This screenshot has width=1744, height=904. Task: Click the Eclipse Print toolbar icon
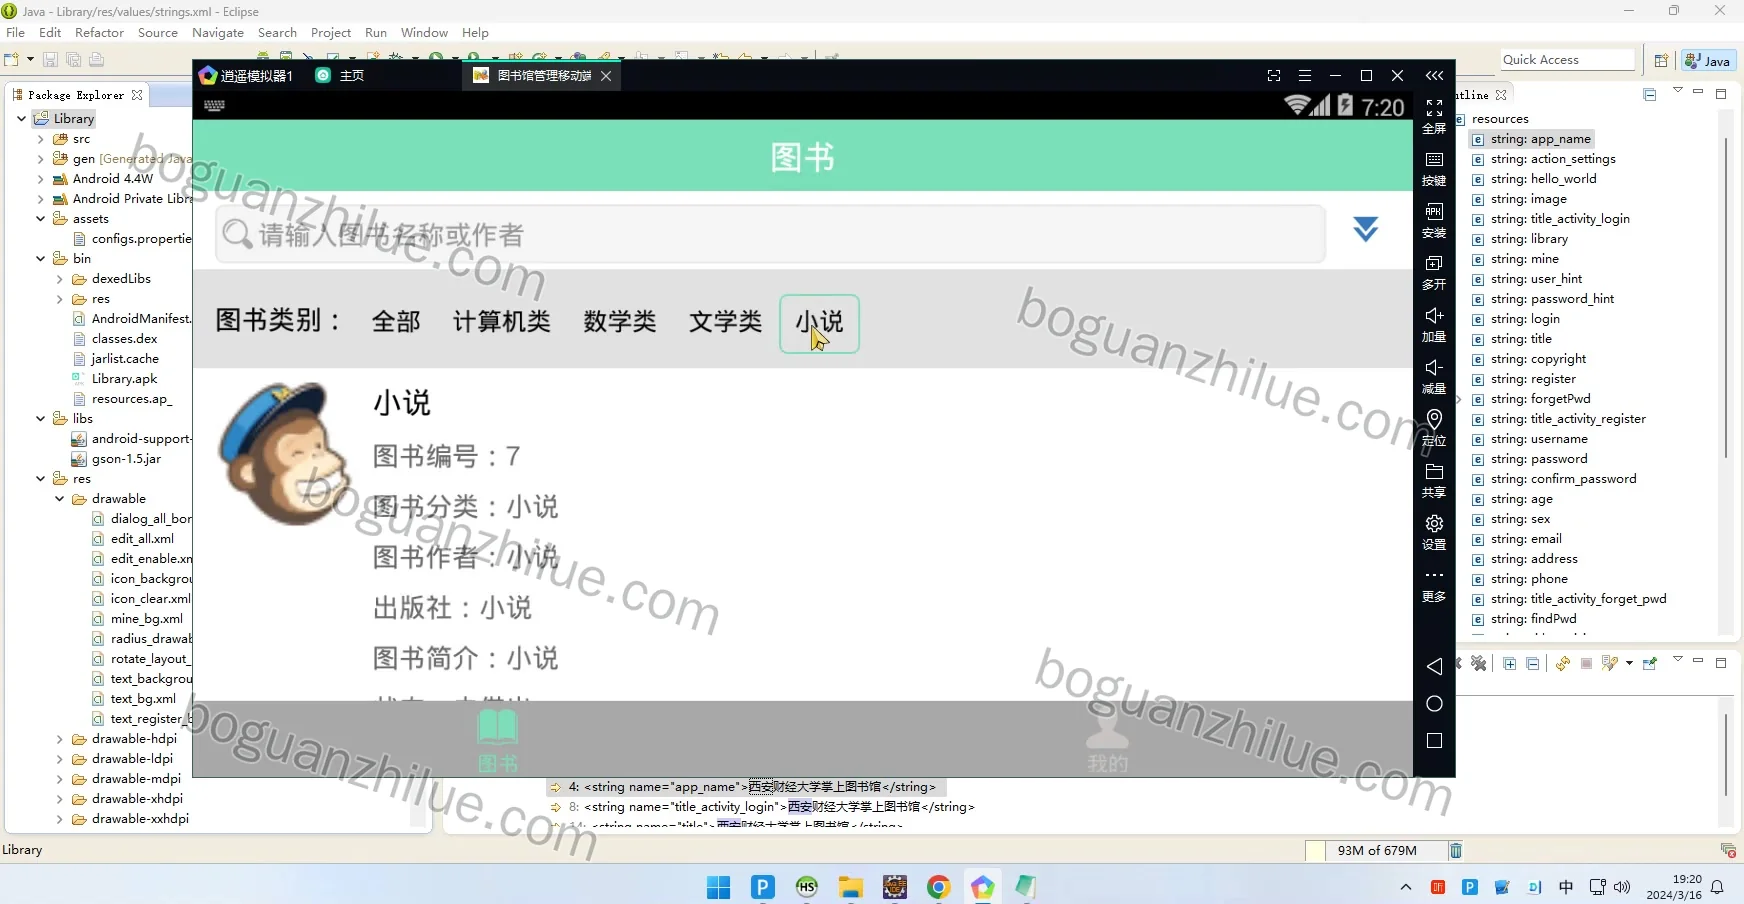[96, 60]
